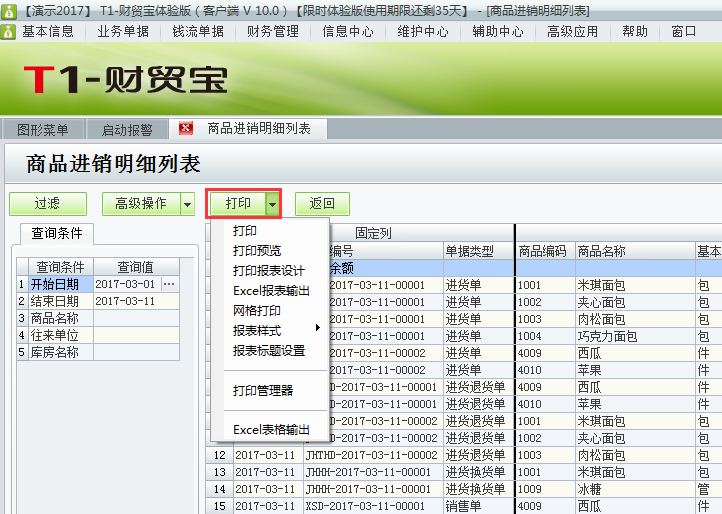
Task: Click the 开始日期 value 2017-03-01
Action: [x=127, y=284]
